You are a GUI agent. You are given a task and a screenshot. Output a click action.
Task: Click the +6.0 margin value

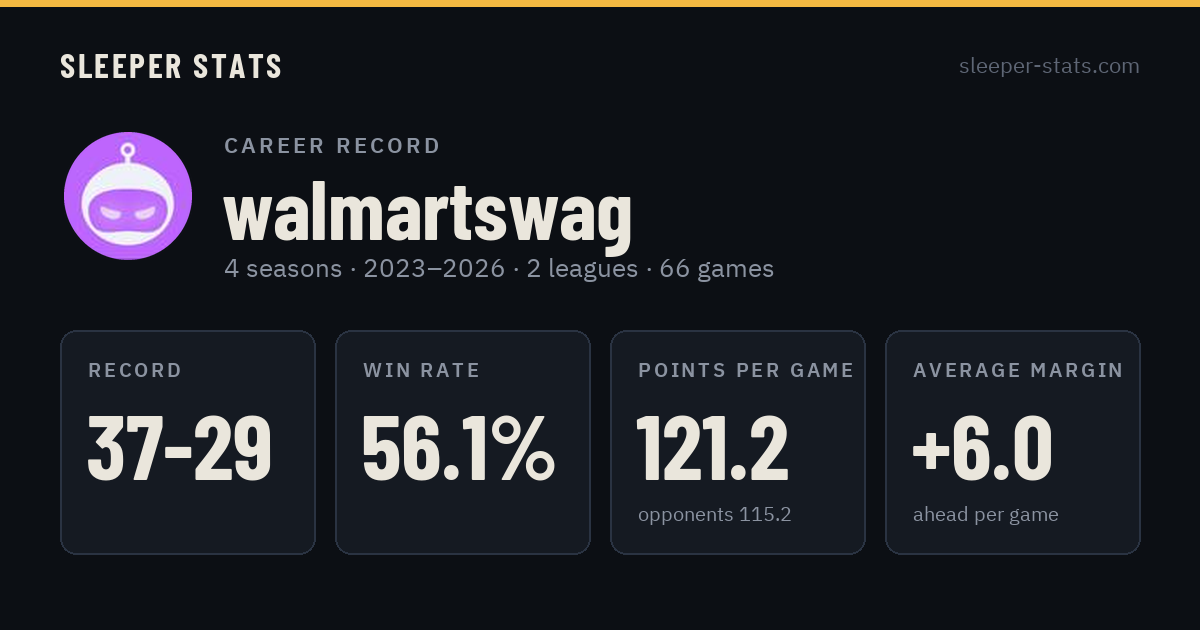982,449
